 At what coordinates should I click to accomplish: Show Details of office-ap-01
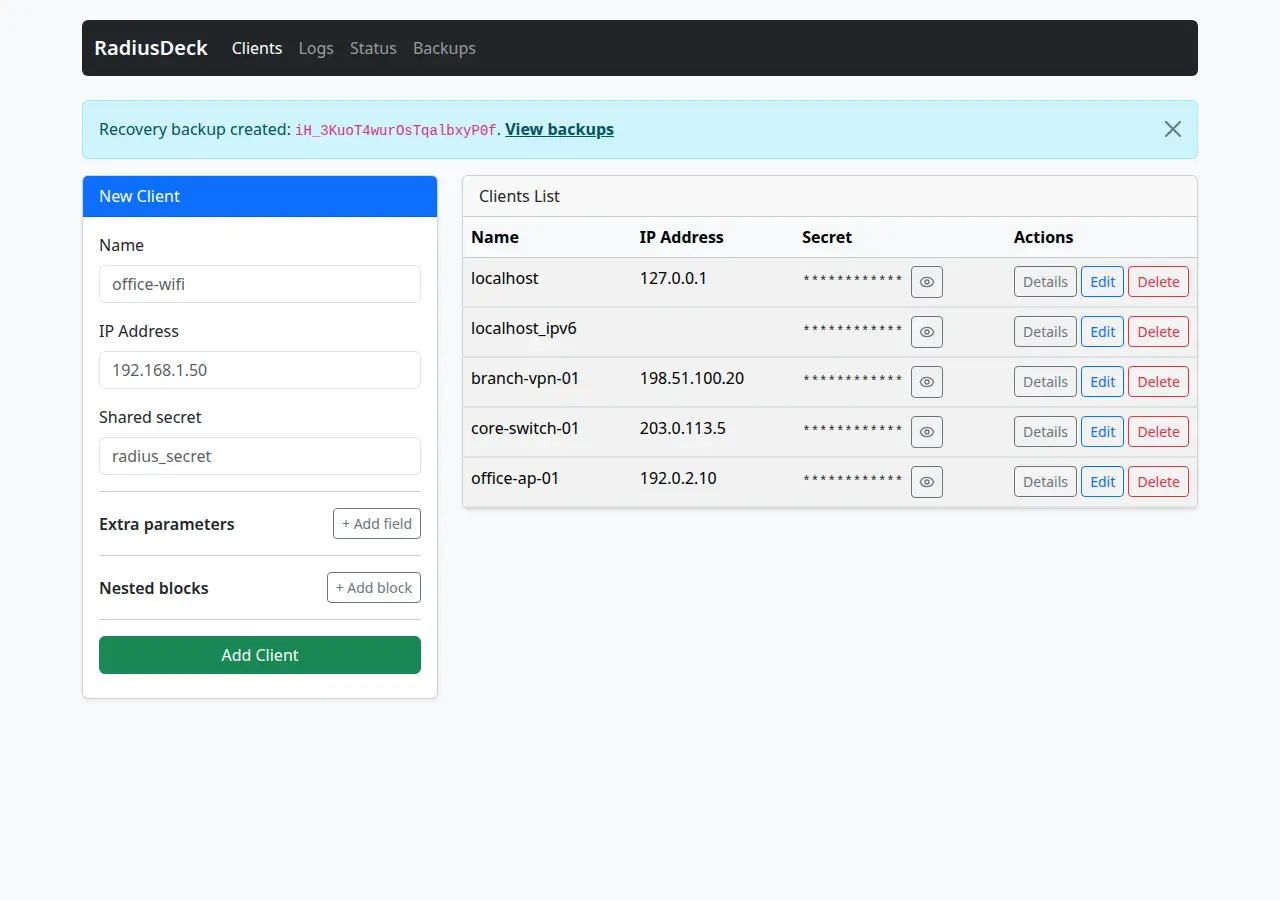coord(1045,482)
